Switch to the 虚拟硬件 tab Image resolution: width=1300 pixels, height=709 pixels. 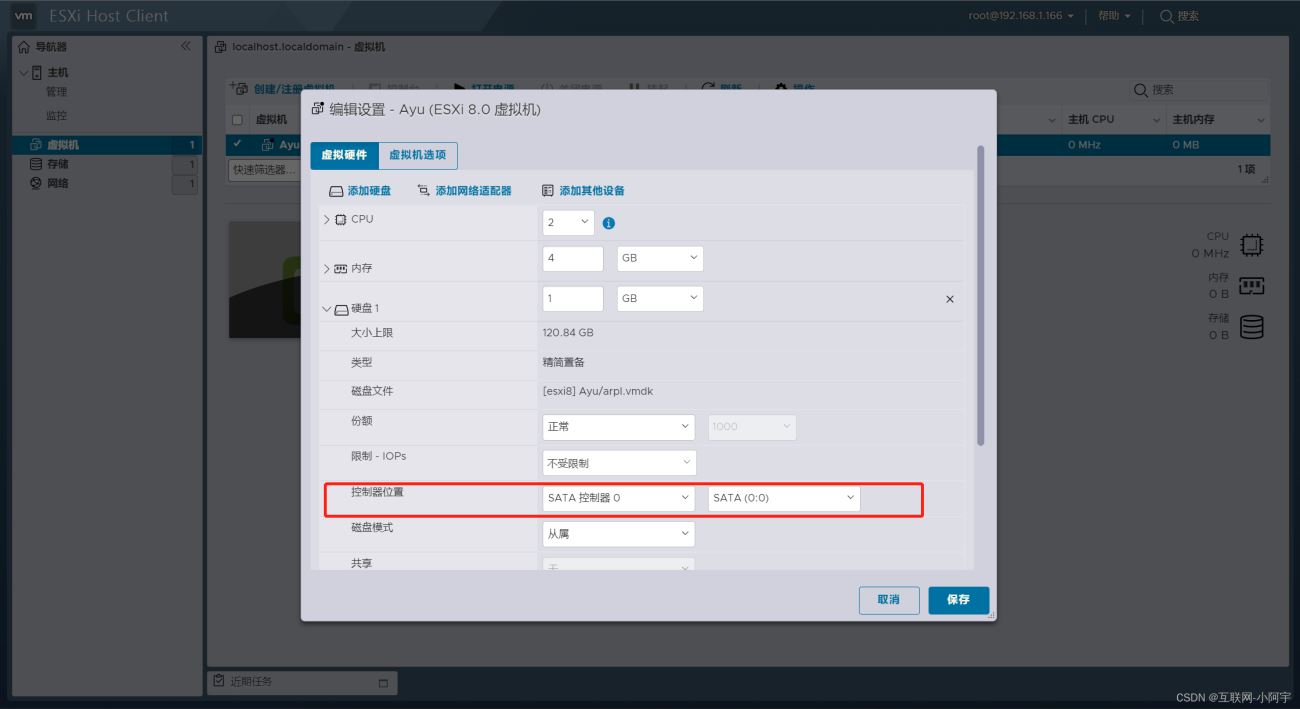[x=344, y=155]
